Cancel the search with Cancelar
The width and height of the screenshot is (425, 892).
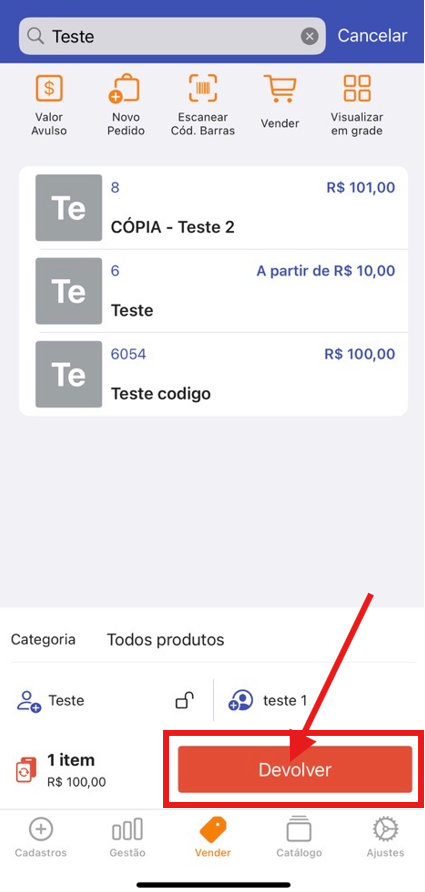point(373,36)
